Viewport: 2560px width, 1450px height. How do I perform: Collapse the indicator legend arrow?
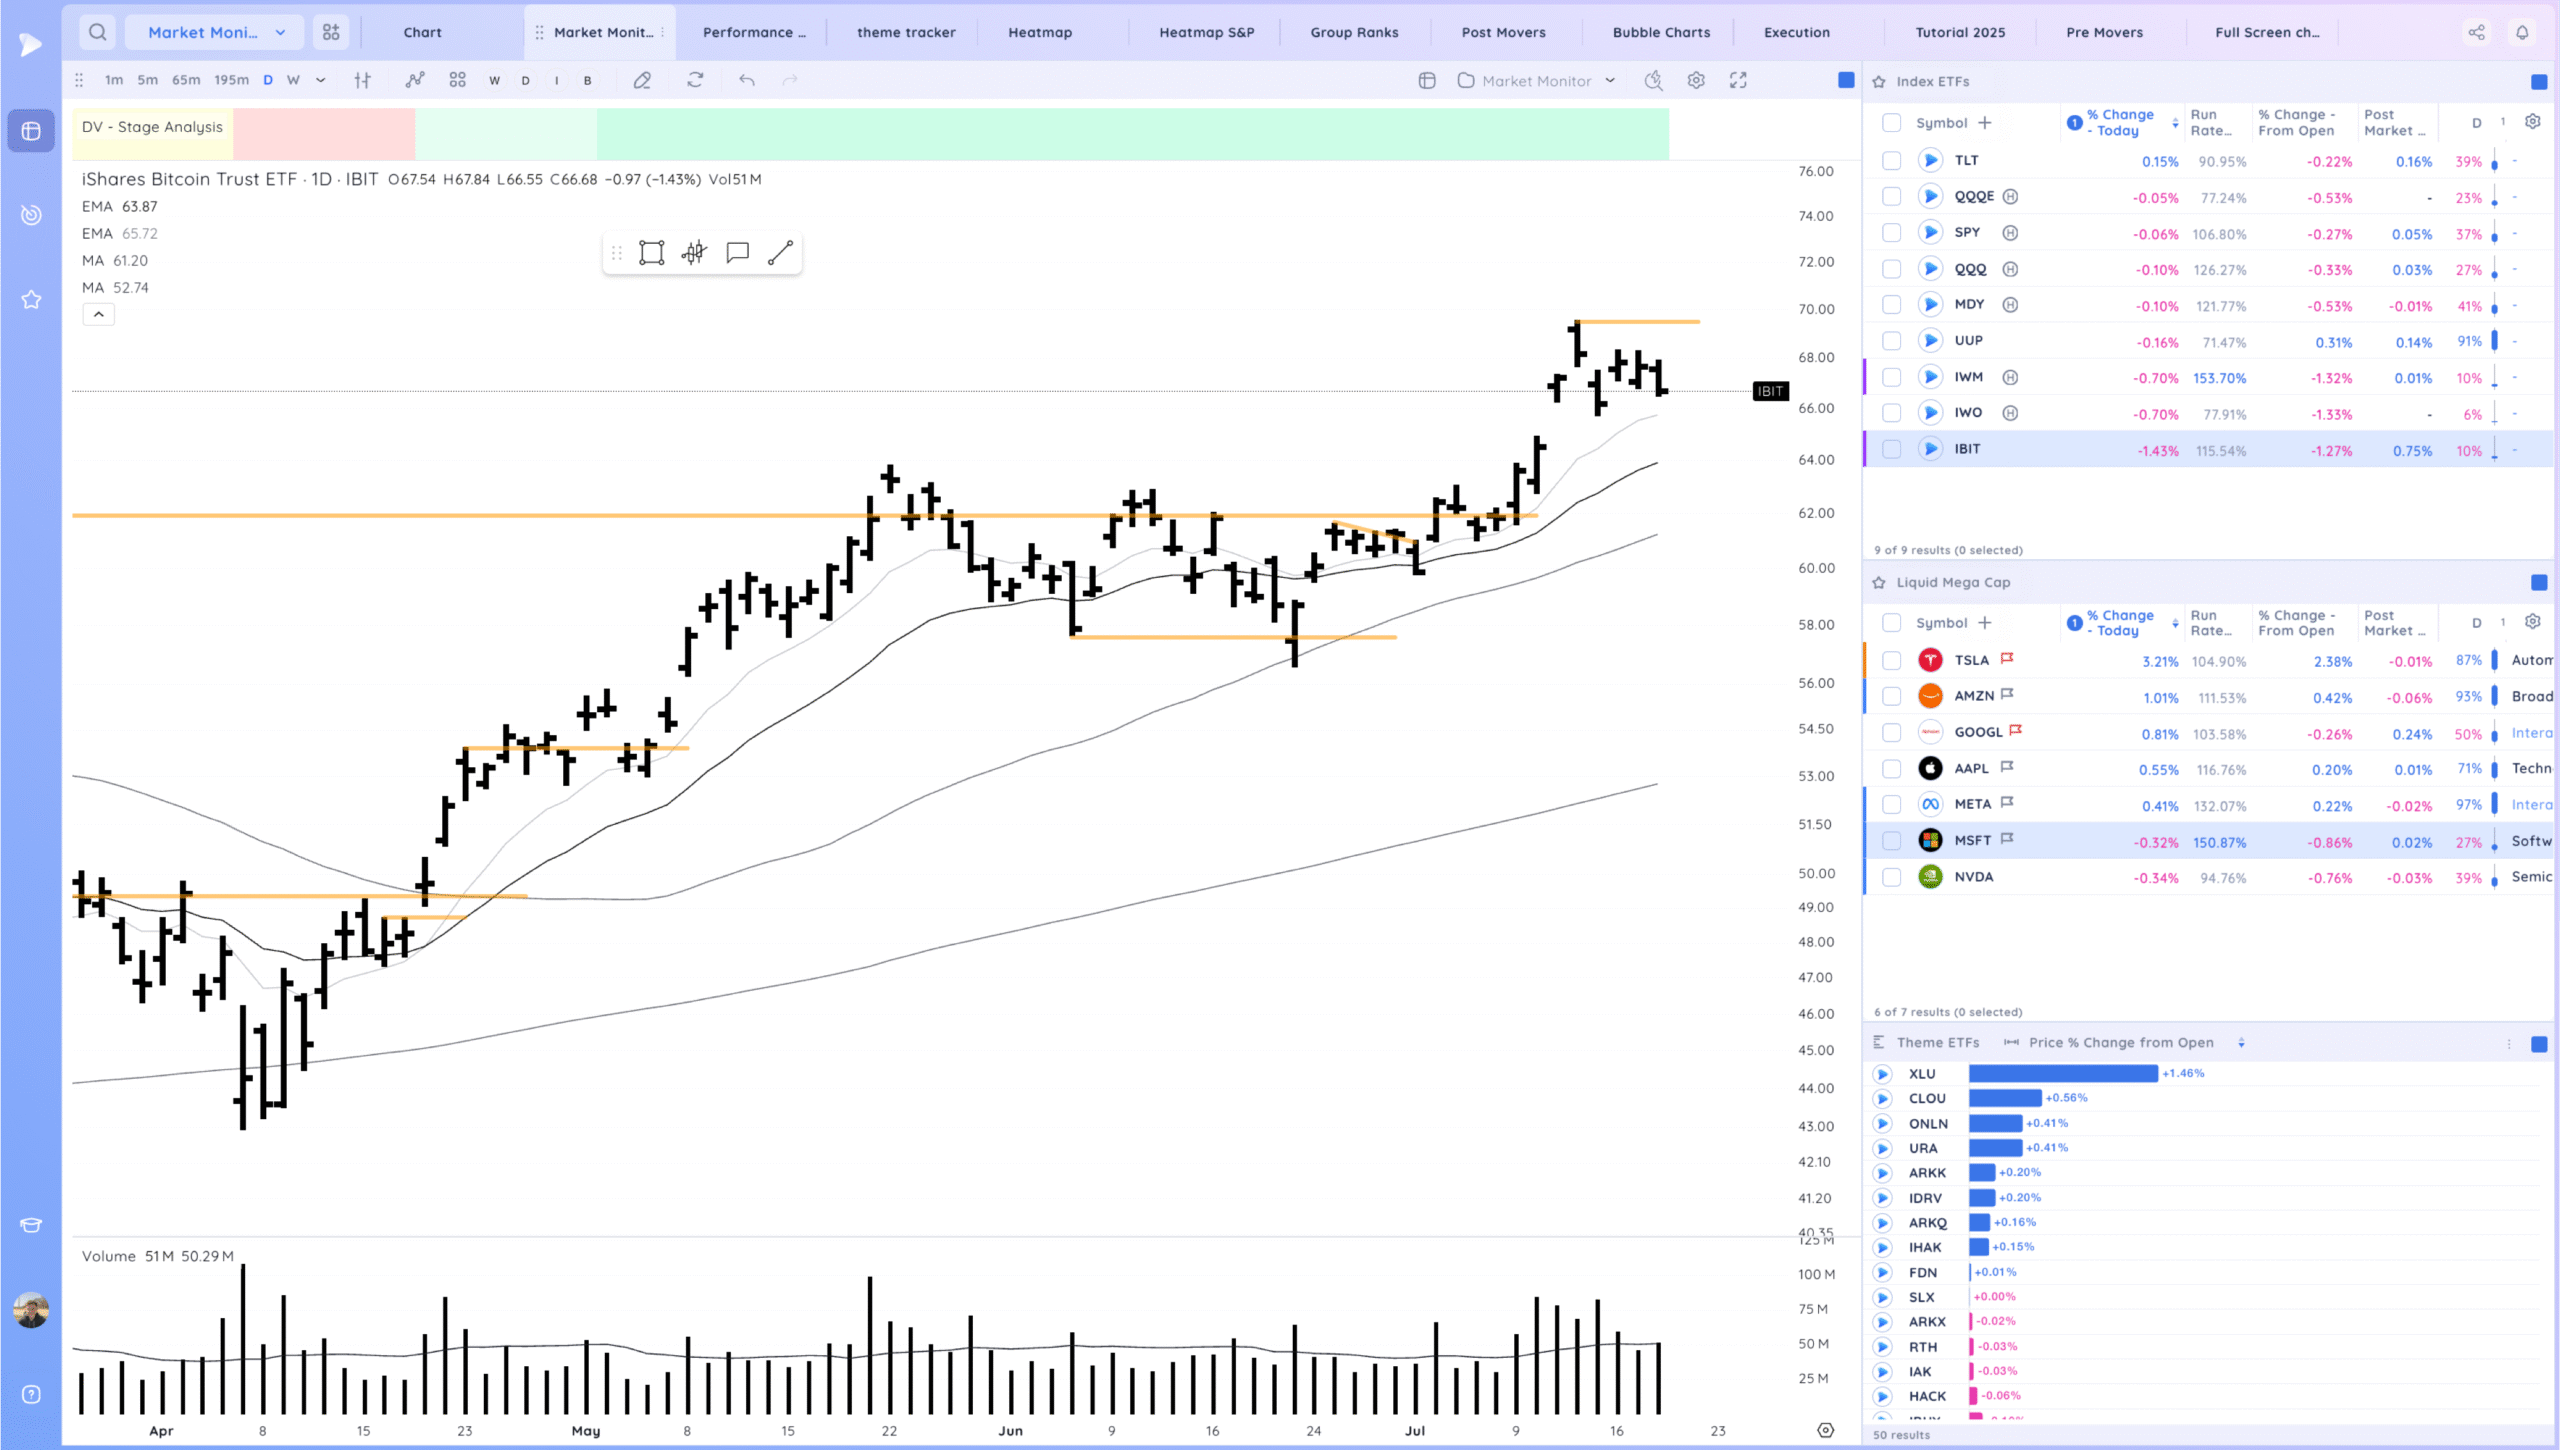98,315
